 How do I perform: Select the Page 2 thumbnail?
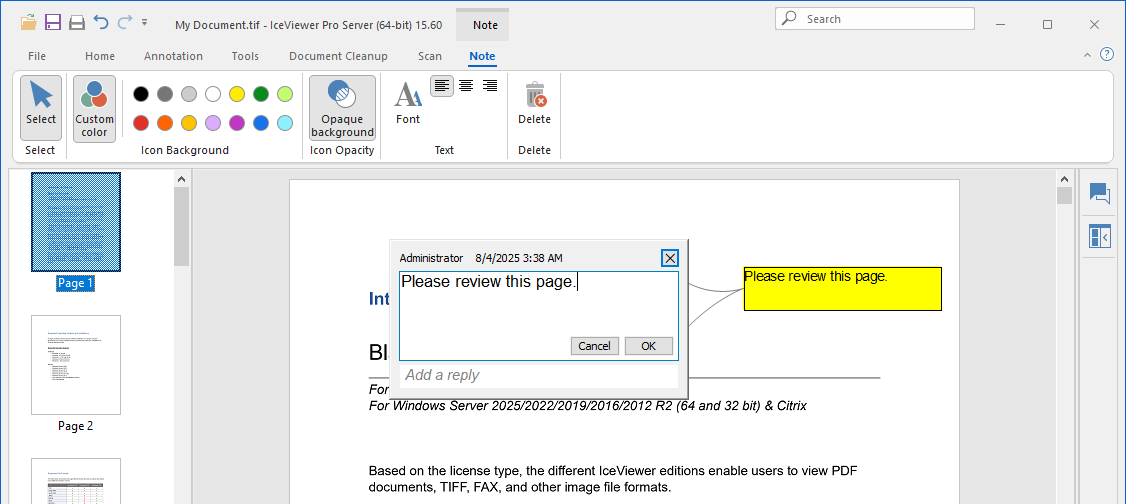(76, 365)
